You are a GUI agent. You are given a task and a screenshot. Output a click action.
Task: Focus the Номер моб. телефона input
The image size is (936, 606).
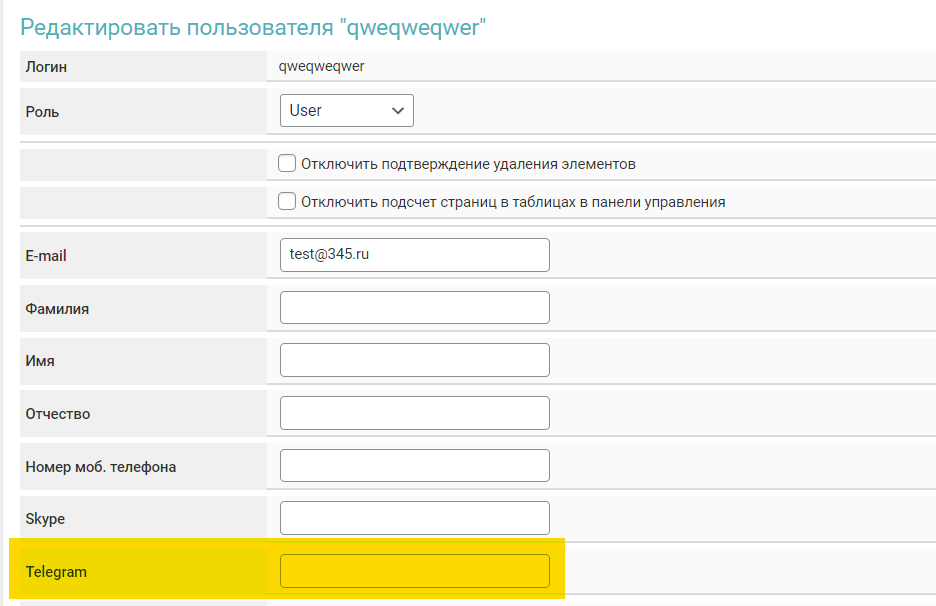coord(414,466)
